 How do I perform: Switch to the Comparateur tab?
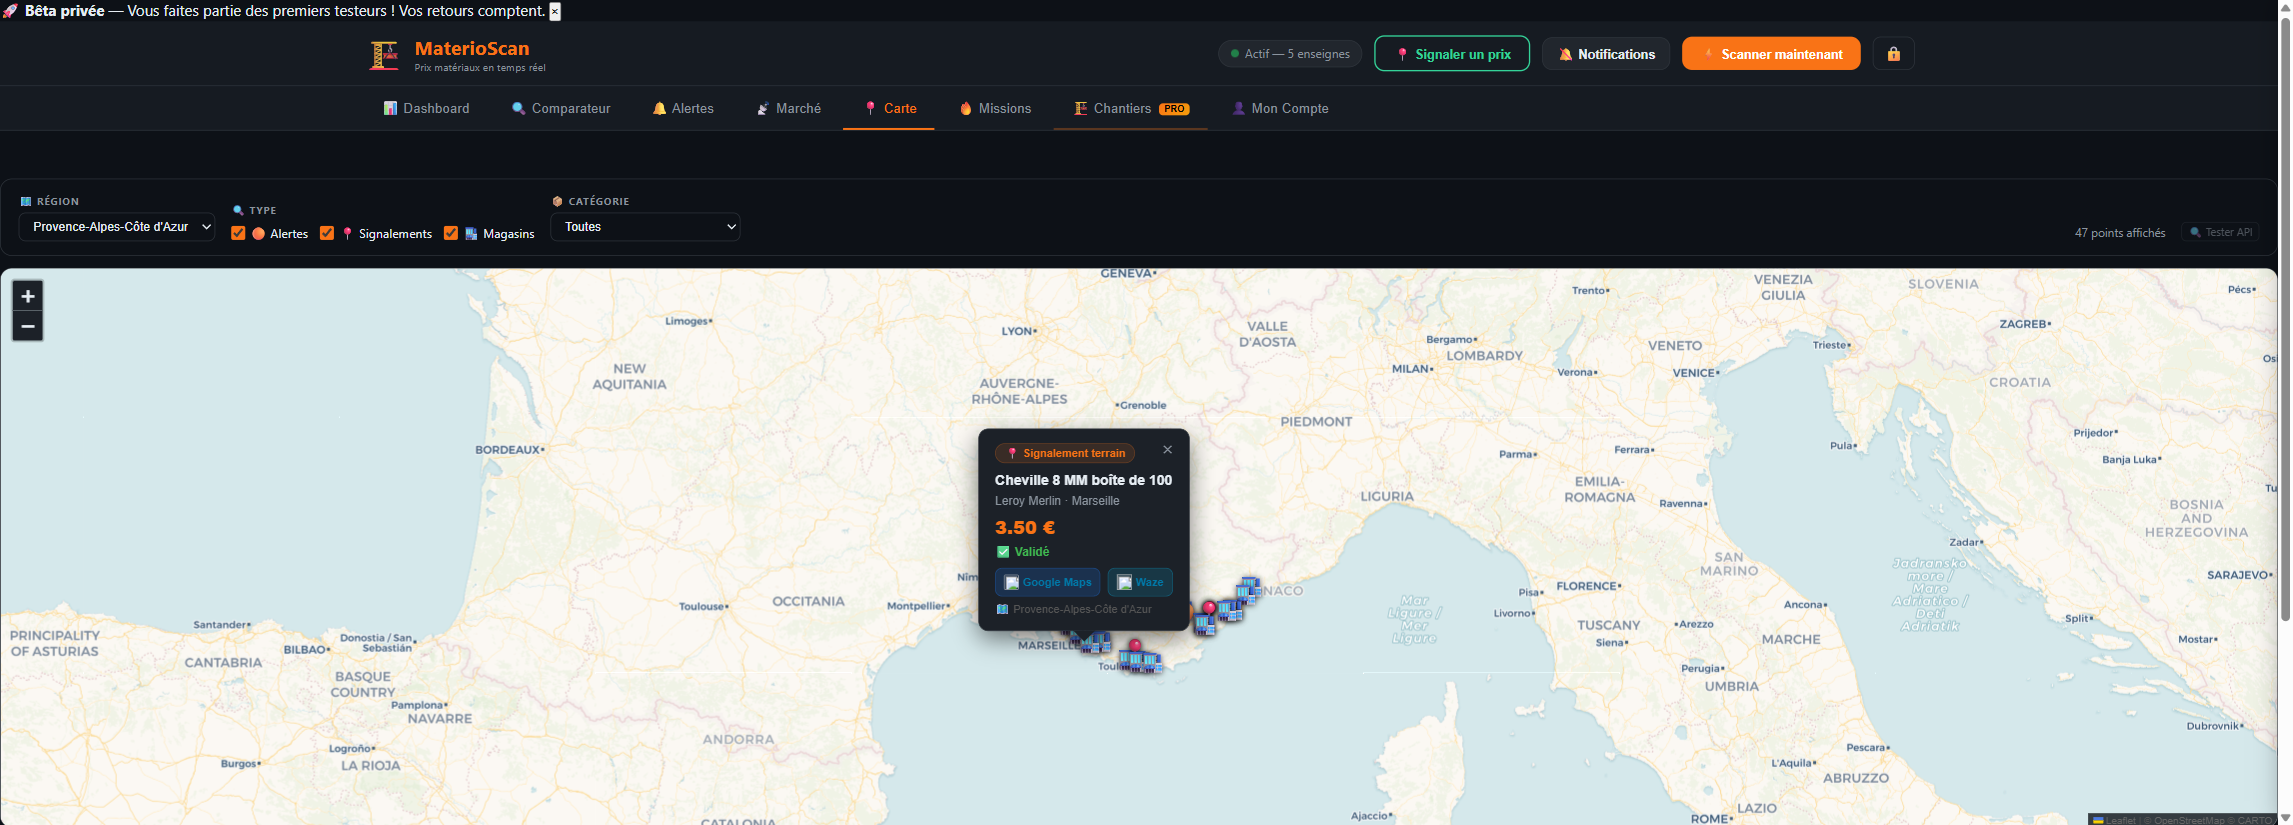point(561,108)
